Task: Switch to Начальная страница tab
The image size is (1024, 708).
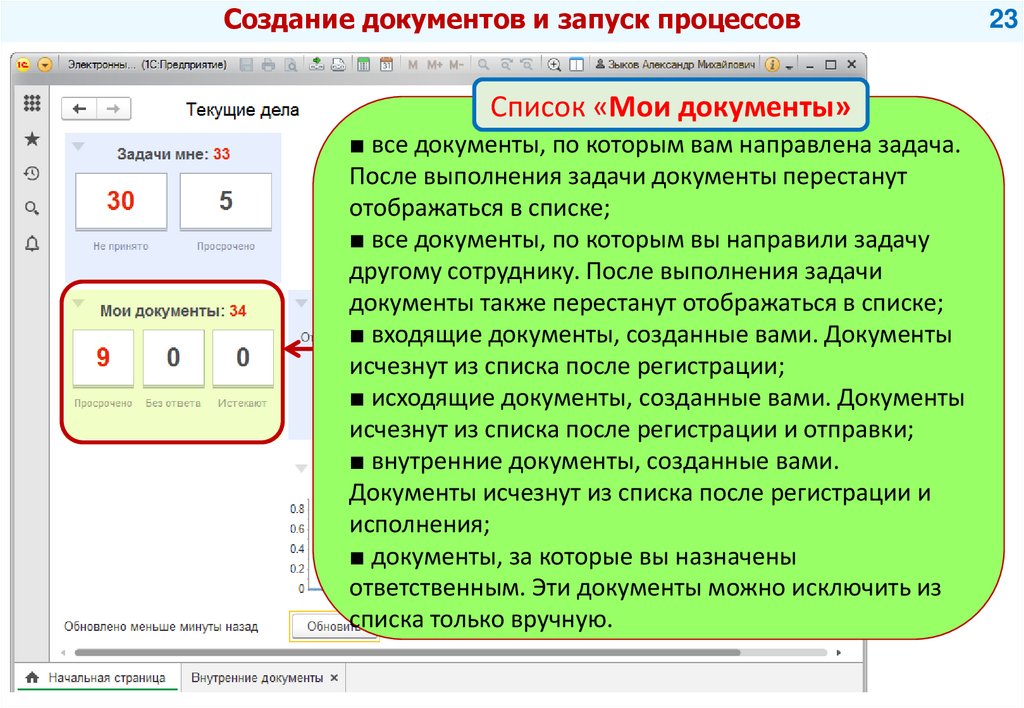Action: tap(96, 678)
